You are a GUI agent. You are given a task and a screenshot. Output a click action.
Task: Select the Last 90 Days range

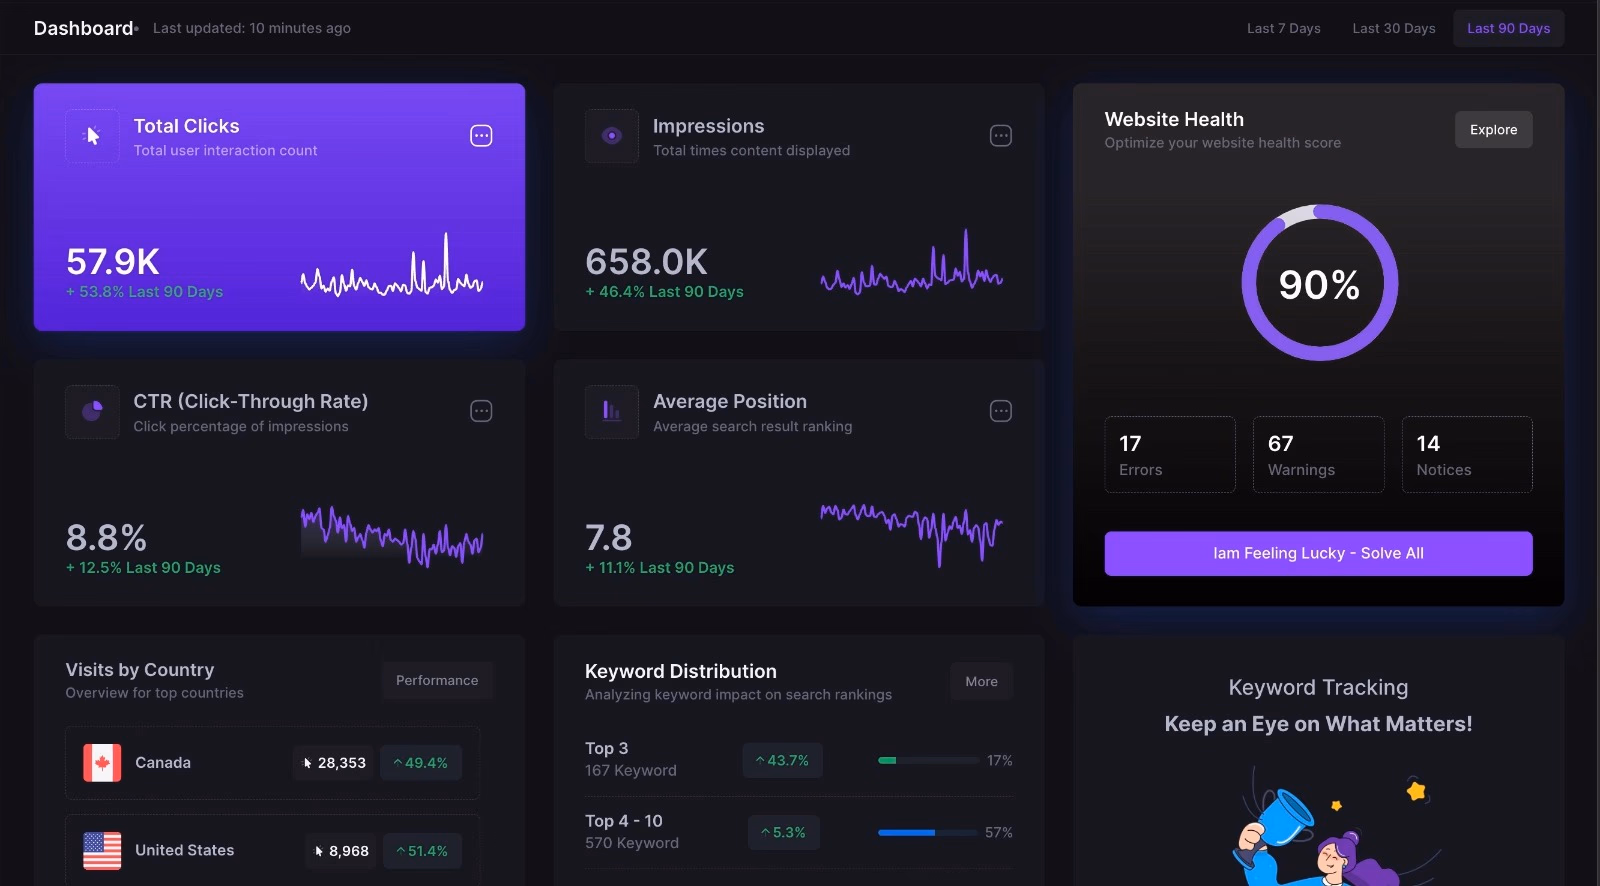1509,28
